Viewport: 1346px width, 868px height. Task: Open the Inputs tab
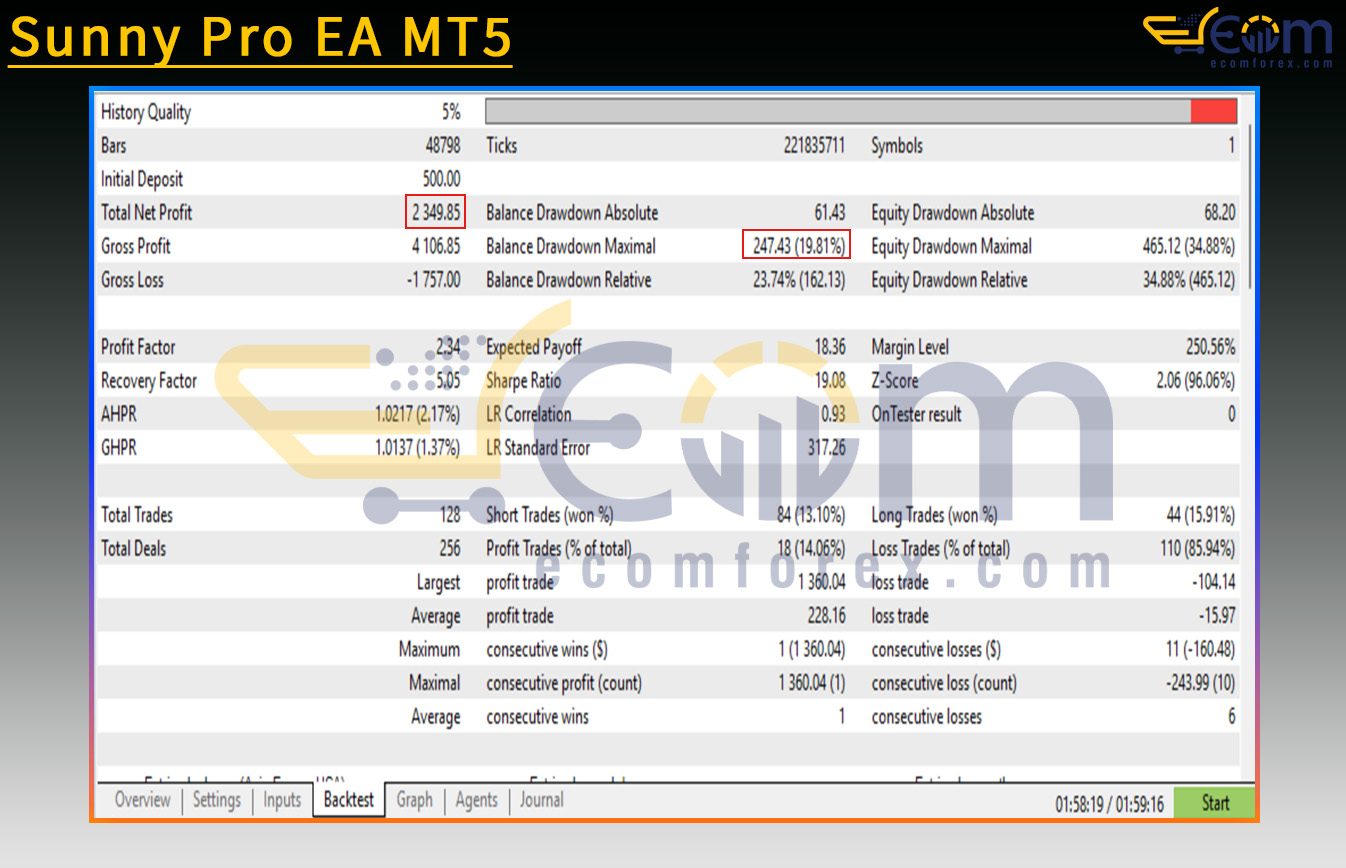[282, 800]
